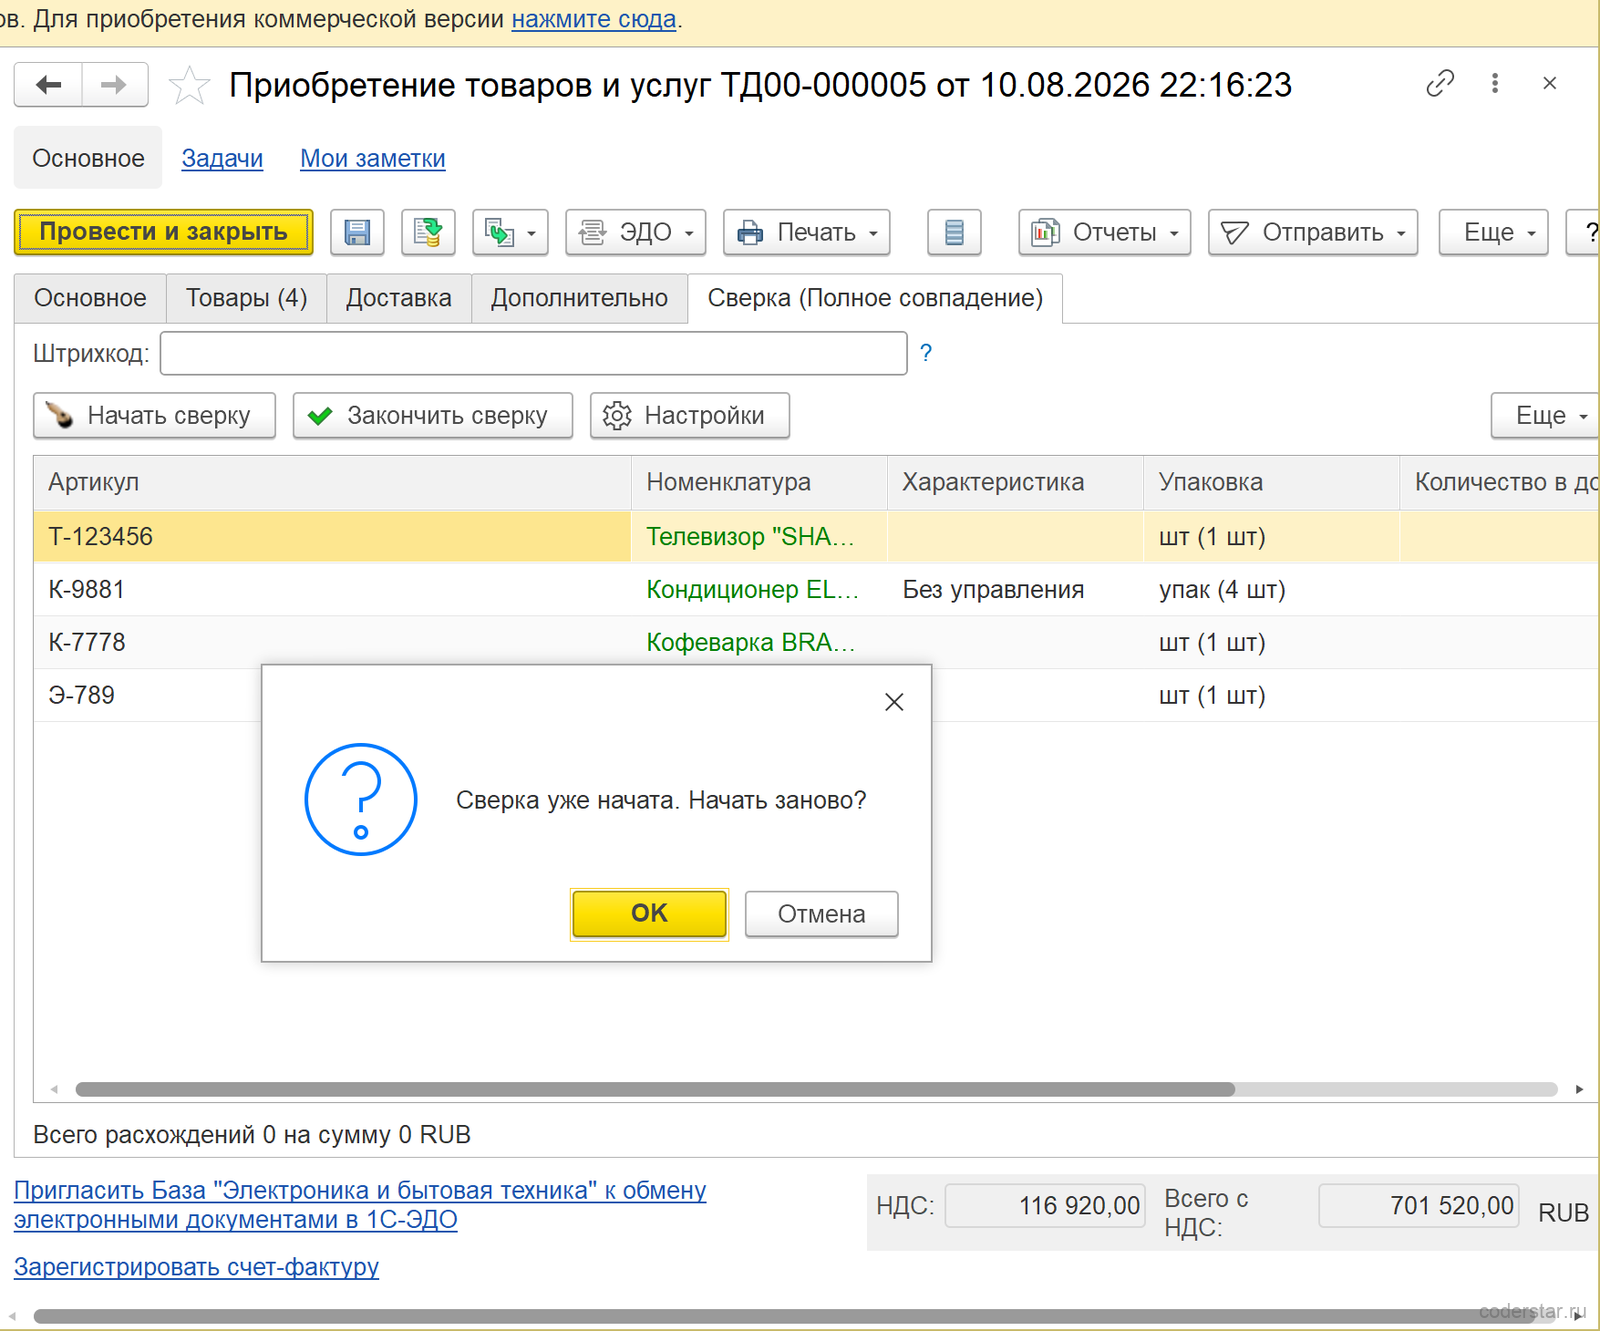Confirm the dialog with OK
Viewport: 1600px width, 1331px height.
[x=650, y=913]
